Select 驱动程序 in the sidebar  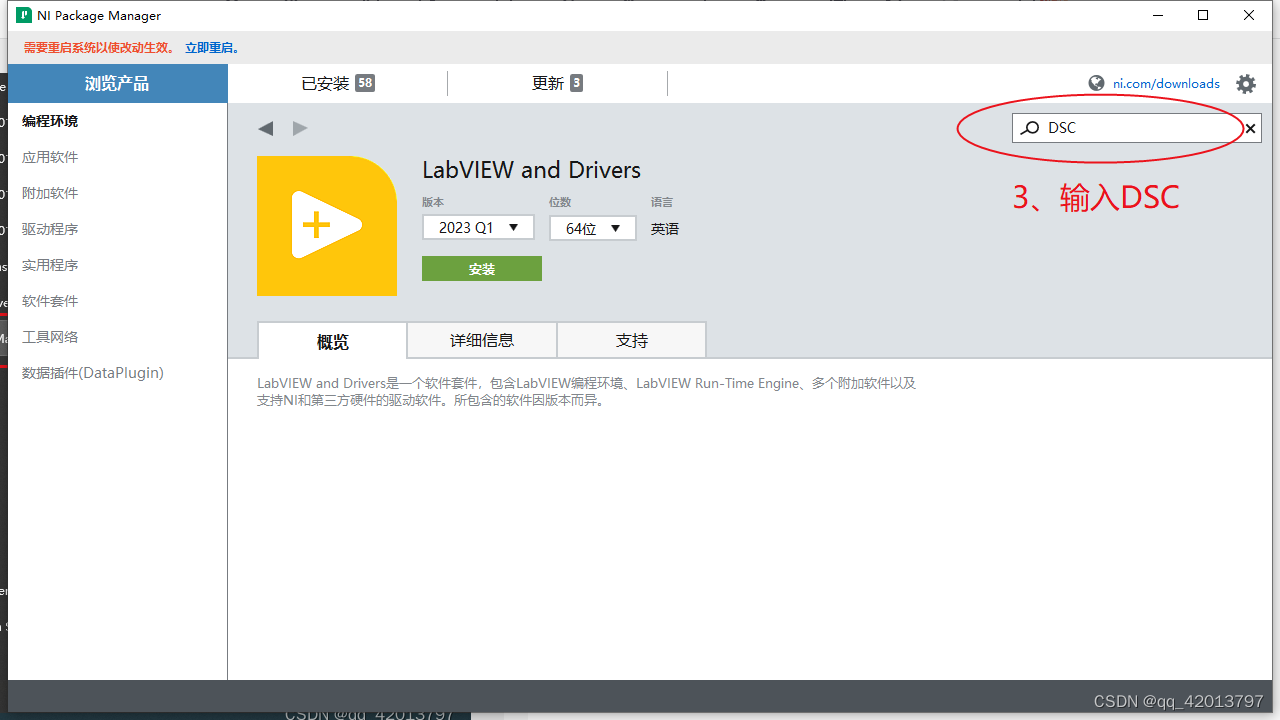point(50,228)
